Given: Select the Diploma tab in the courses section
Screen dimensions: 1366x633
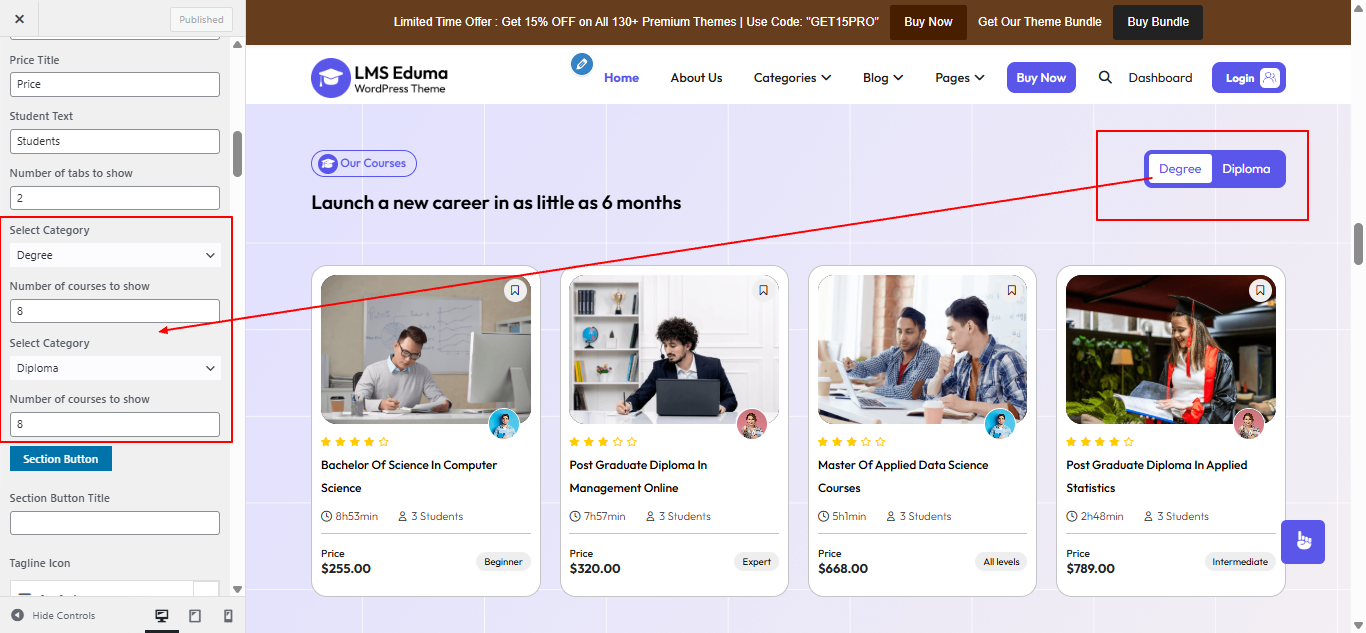Looking at the screenshot, I should tap(1247, 169).
